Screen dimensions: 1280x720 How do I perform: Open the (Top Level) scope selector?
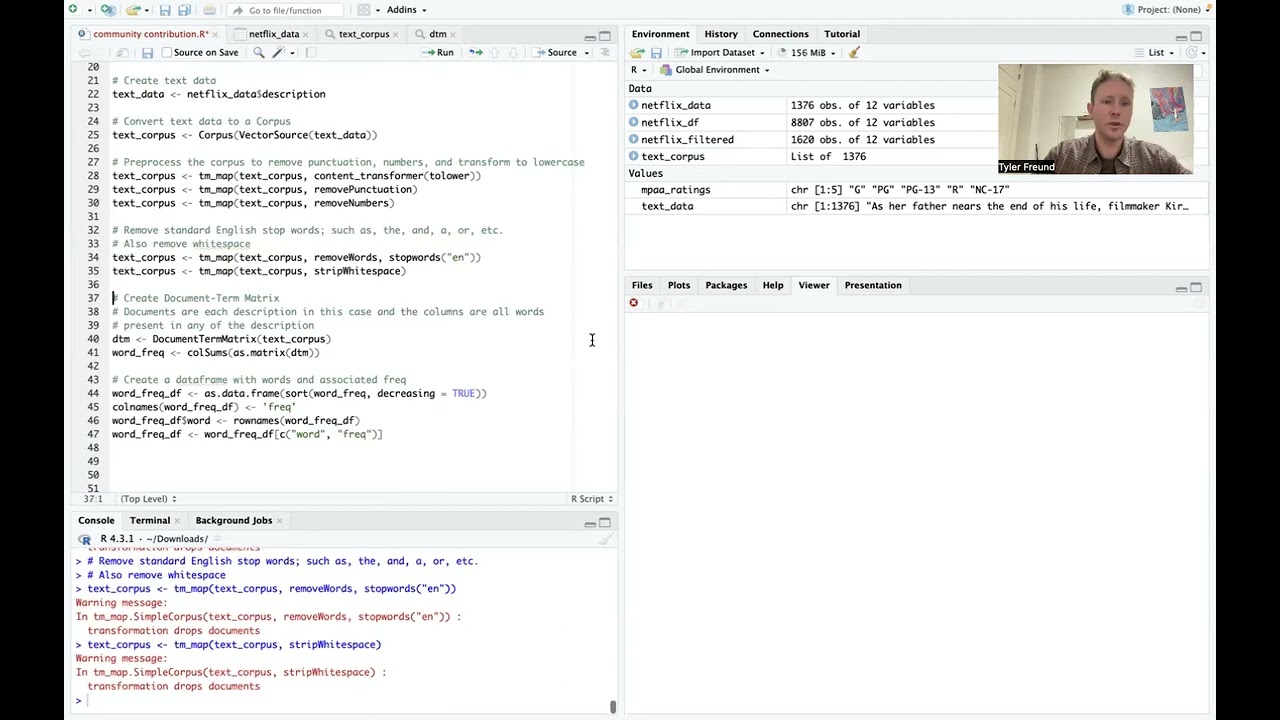point(148,499)
